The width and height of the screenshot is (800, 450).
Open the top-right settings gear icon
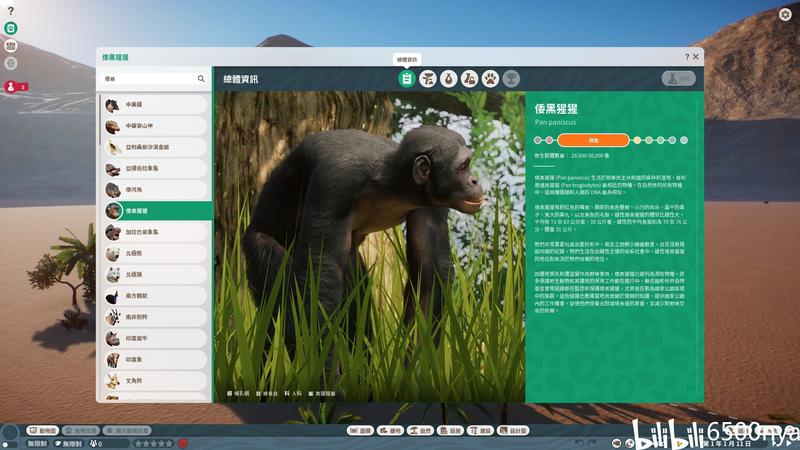(785, 14)
